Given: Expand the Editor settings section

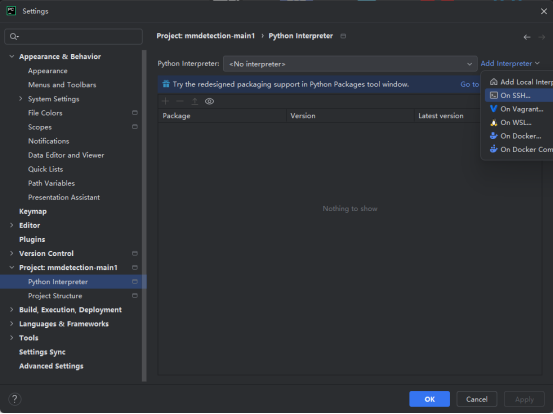Looking at the screenshot, I should click(x=12, y=225).
